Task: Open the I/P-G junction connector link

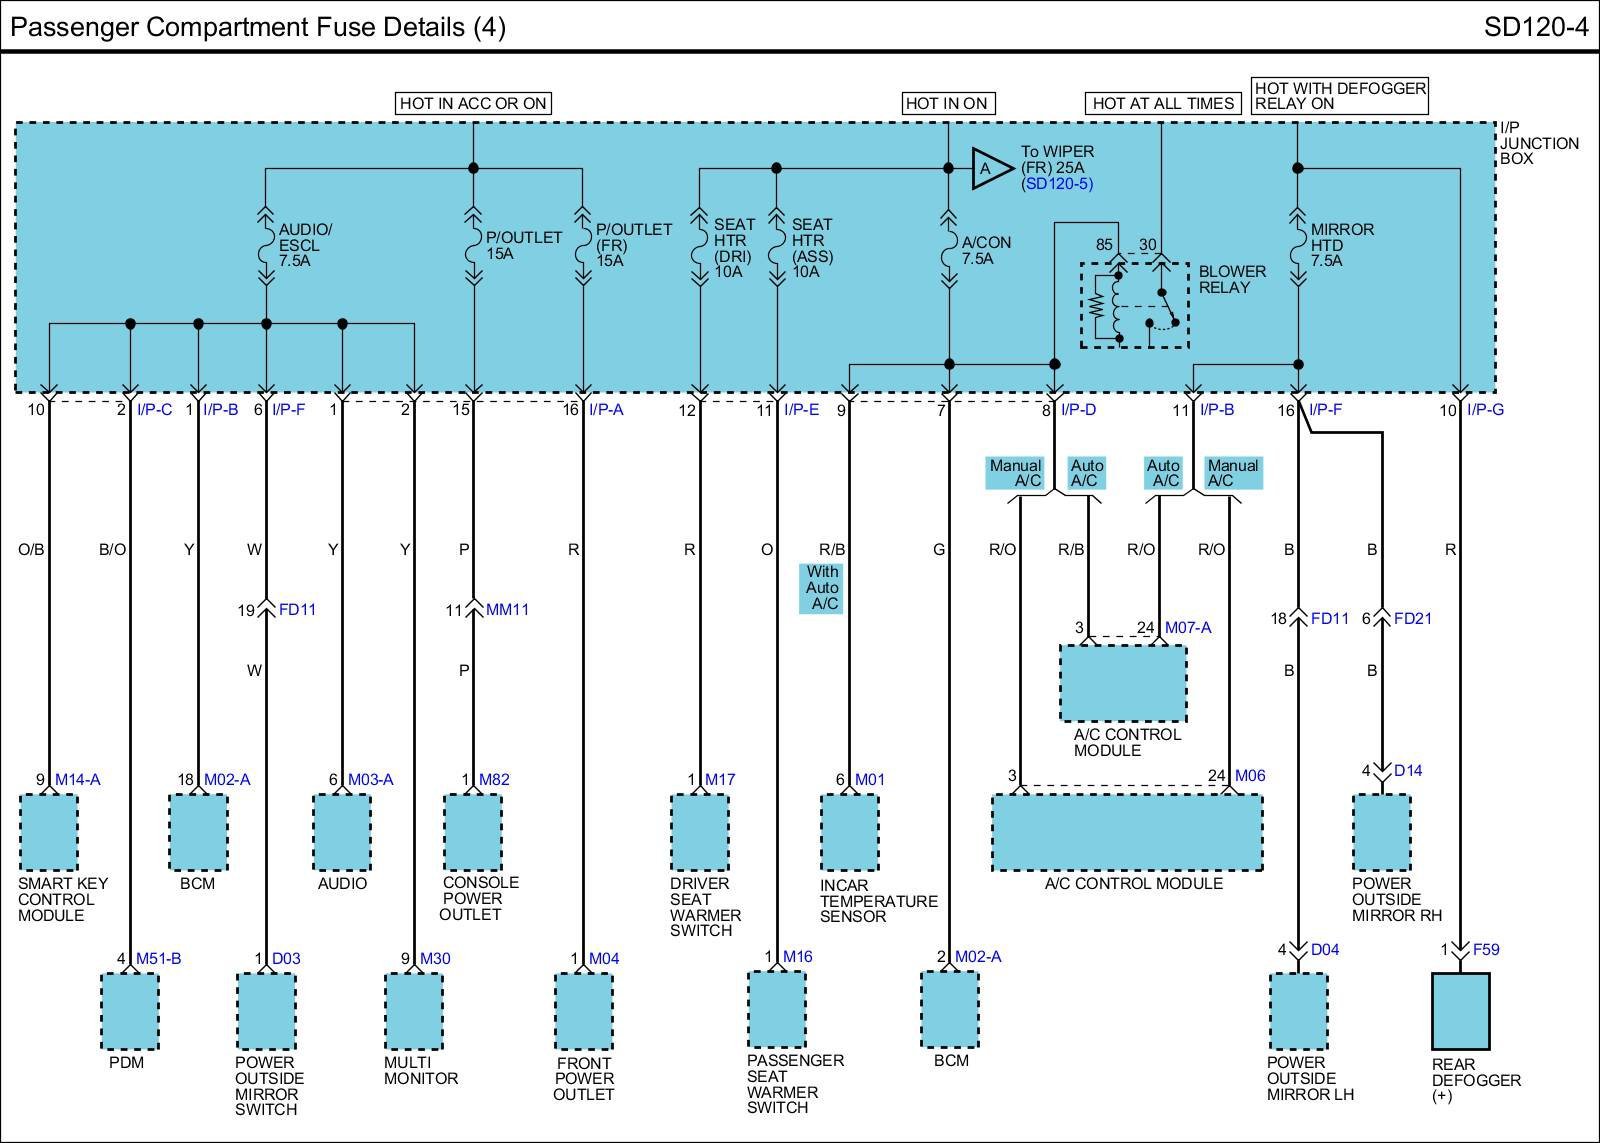Action: tap(1485, 410)
